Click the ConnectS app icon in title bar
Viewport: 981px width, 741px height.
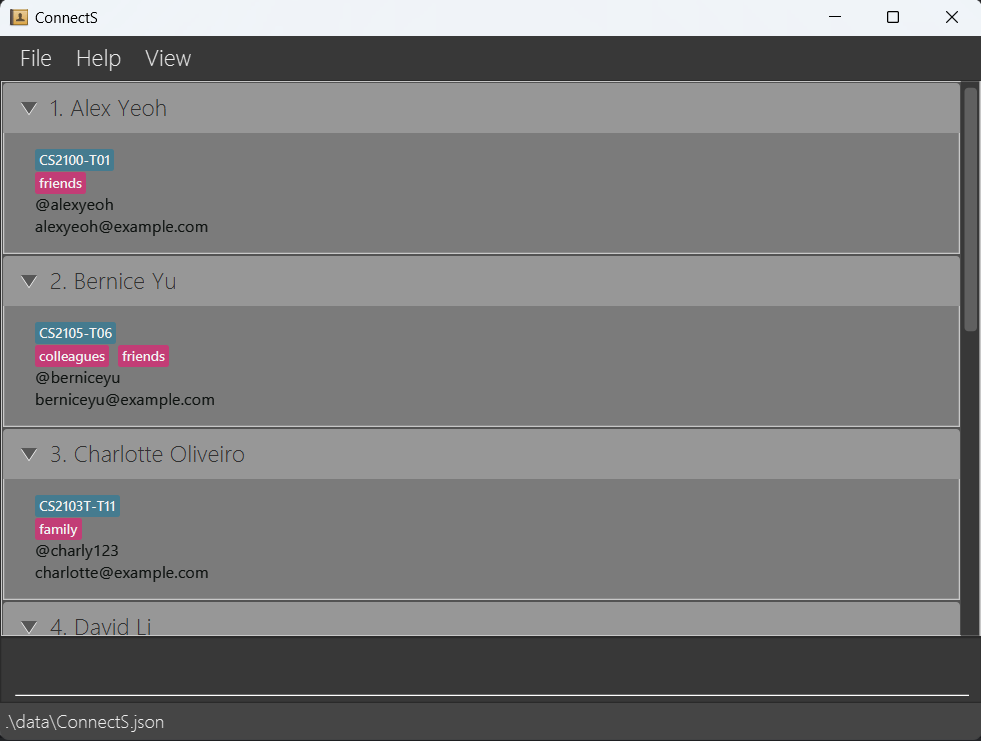click(18, 17)
